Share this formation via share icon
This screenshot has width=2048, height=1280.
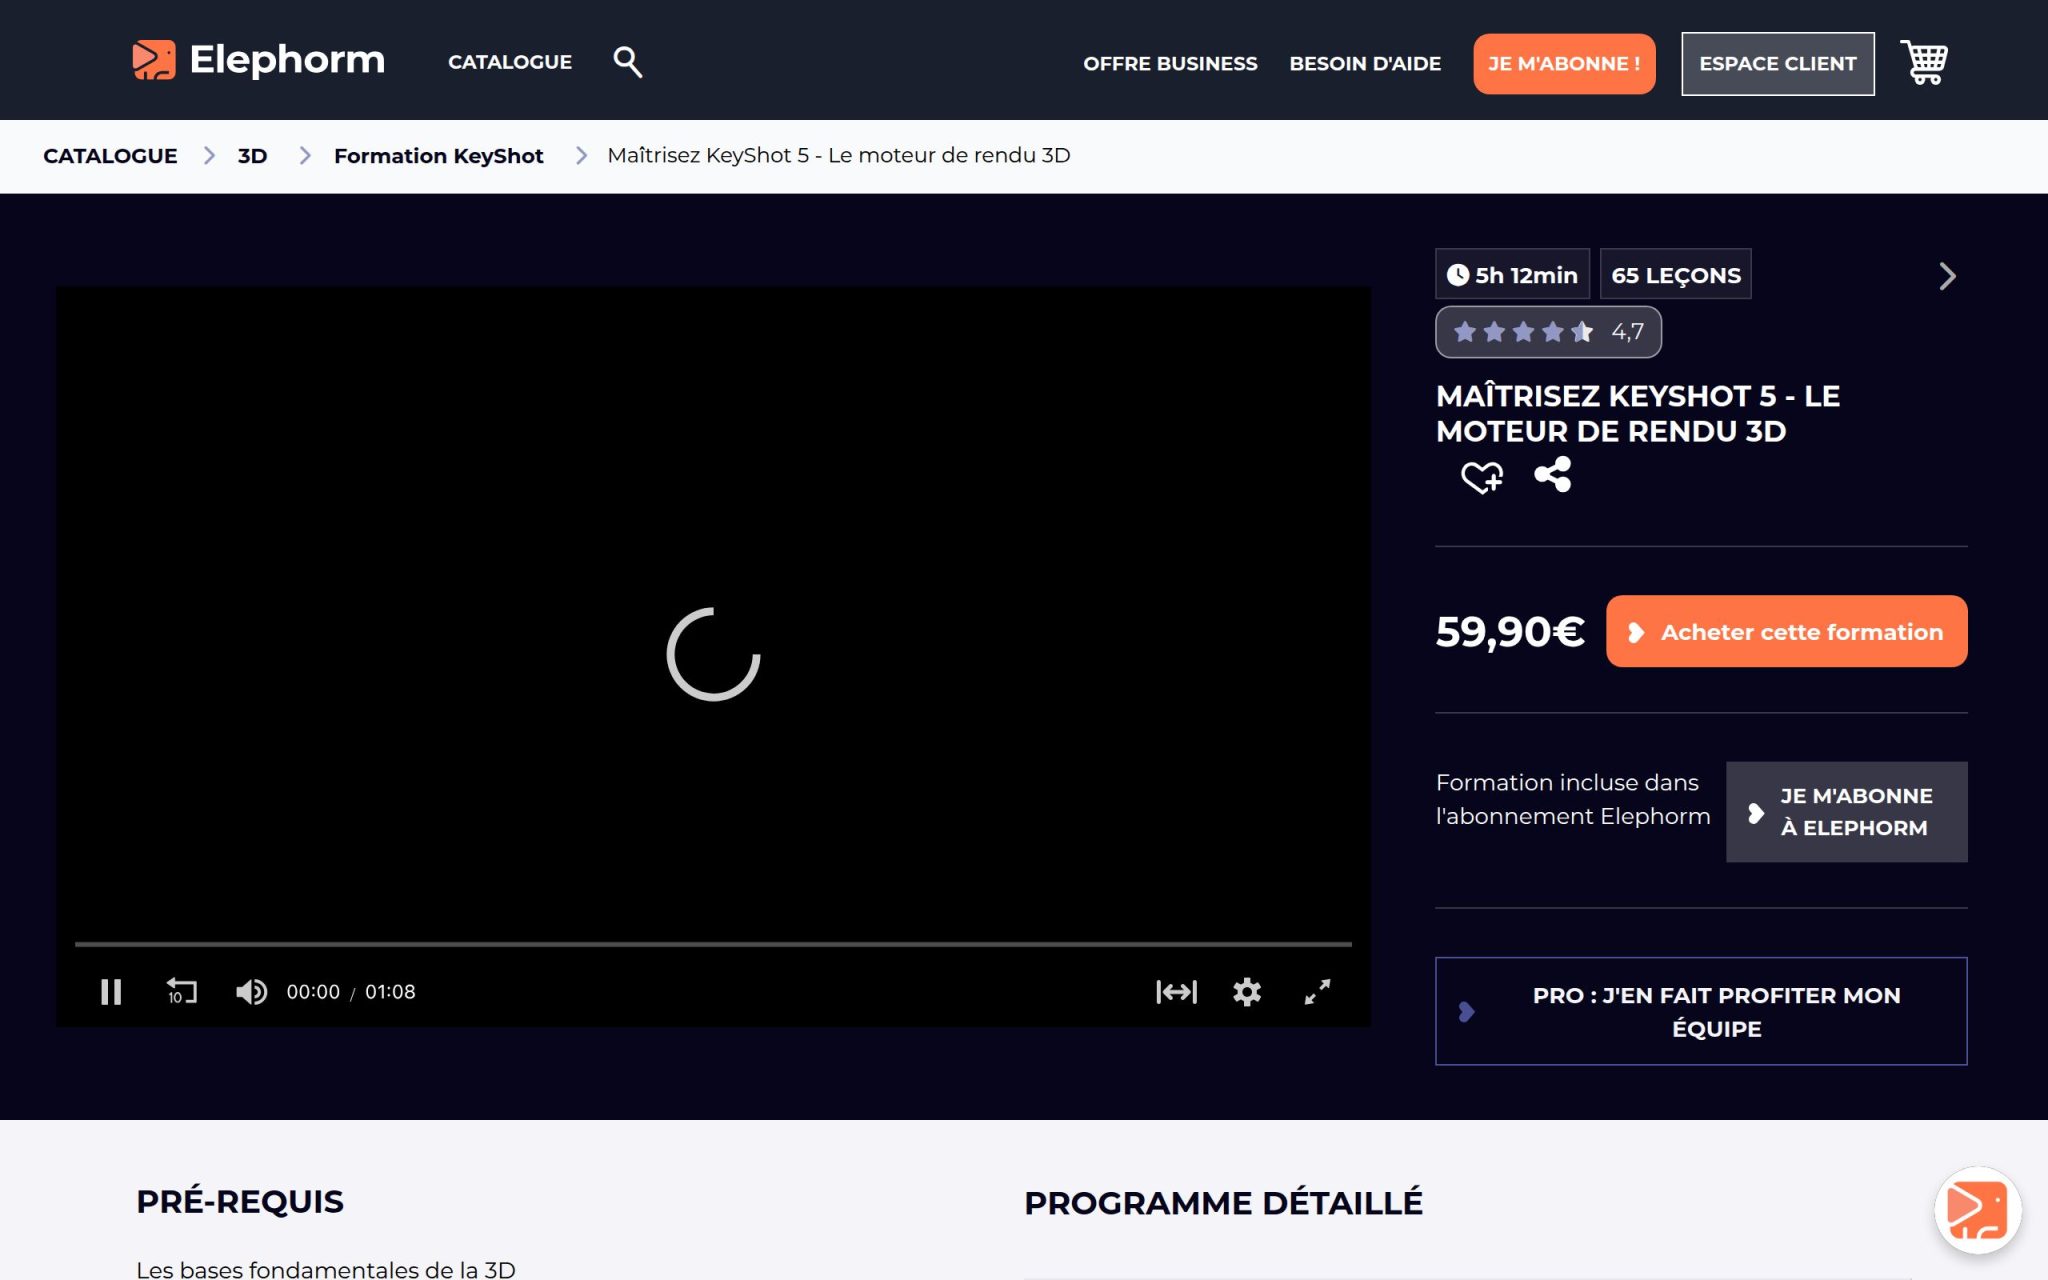click(1552, 474)
